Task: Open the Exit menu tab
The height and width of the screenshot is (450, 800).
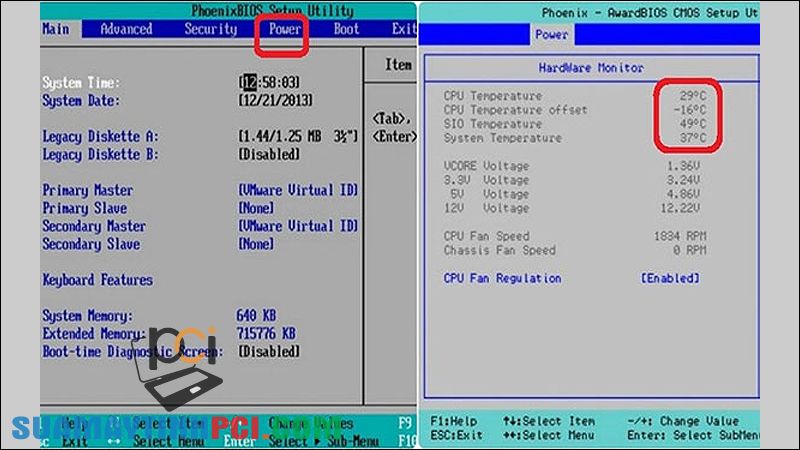Action: tap(404, 29)
